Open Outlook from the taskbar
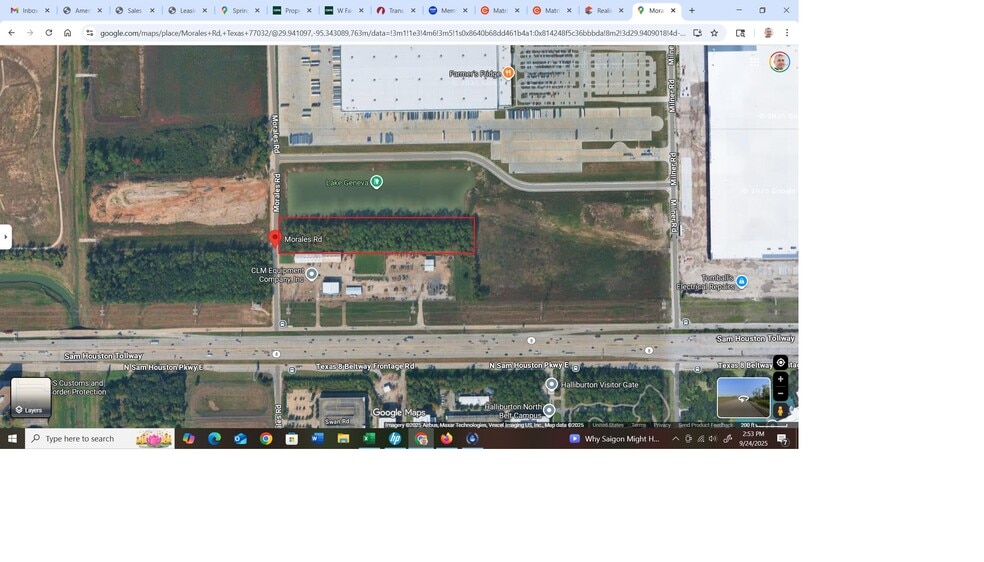Image resolution: width=984 pixels, height=562 pixels. pyautogui.click(x=240, y=438)
